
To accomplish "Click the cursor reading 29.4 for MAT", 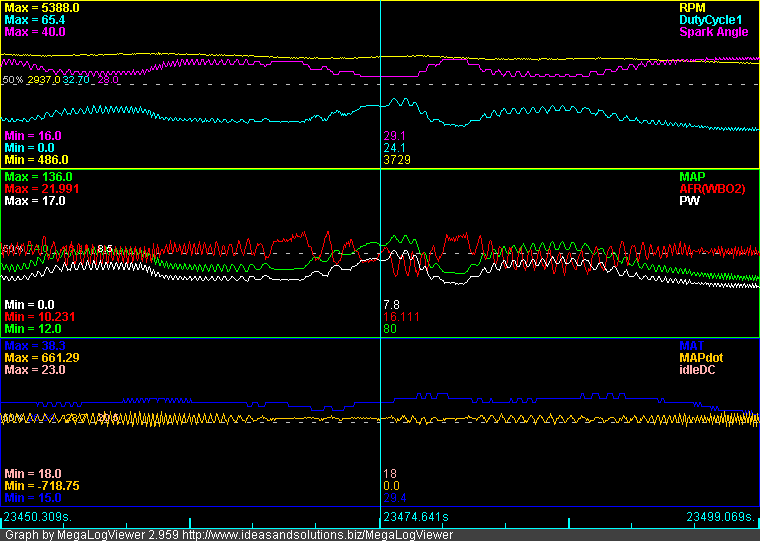I will [x=394, y=498].
